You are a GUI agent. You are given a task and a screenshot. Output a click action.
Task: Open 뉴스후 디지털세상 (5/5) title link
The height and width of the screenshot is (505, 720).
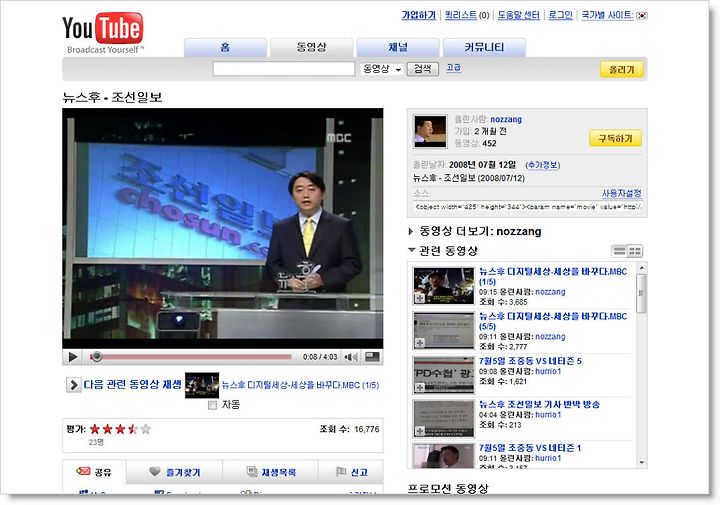(553, 321)
